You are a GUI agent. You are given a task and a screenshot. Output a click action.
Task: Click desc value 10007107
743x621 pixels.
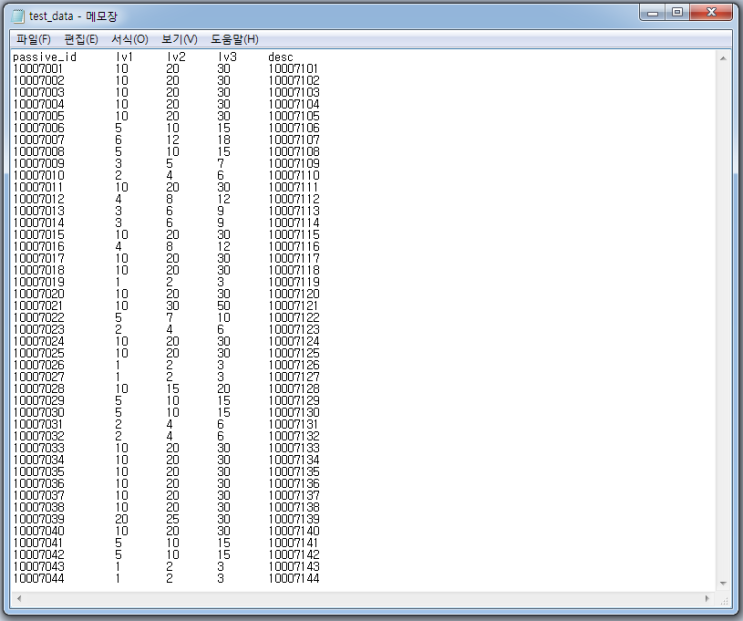coord(294,140)
